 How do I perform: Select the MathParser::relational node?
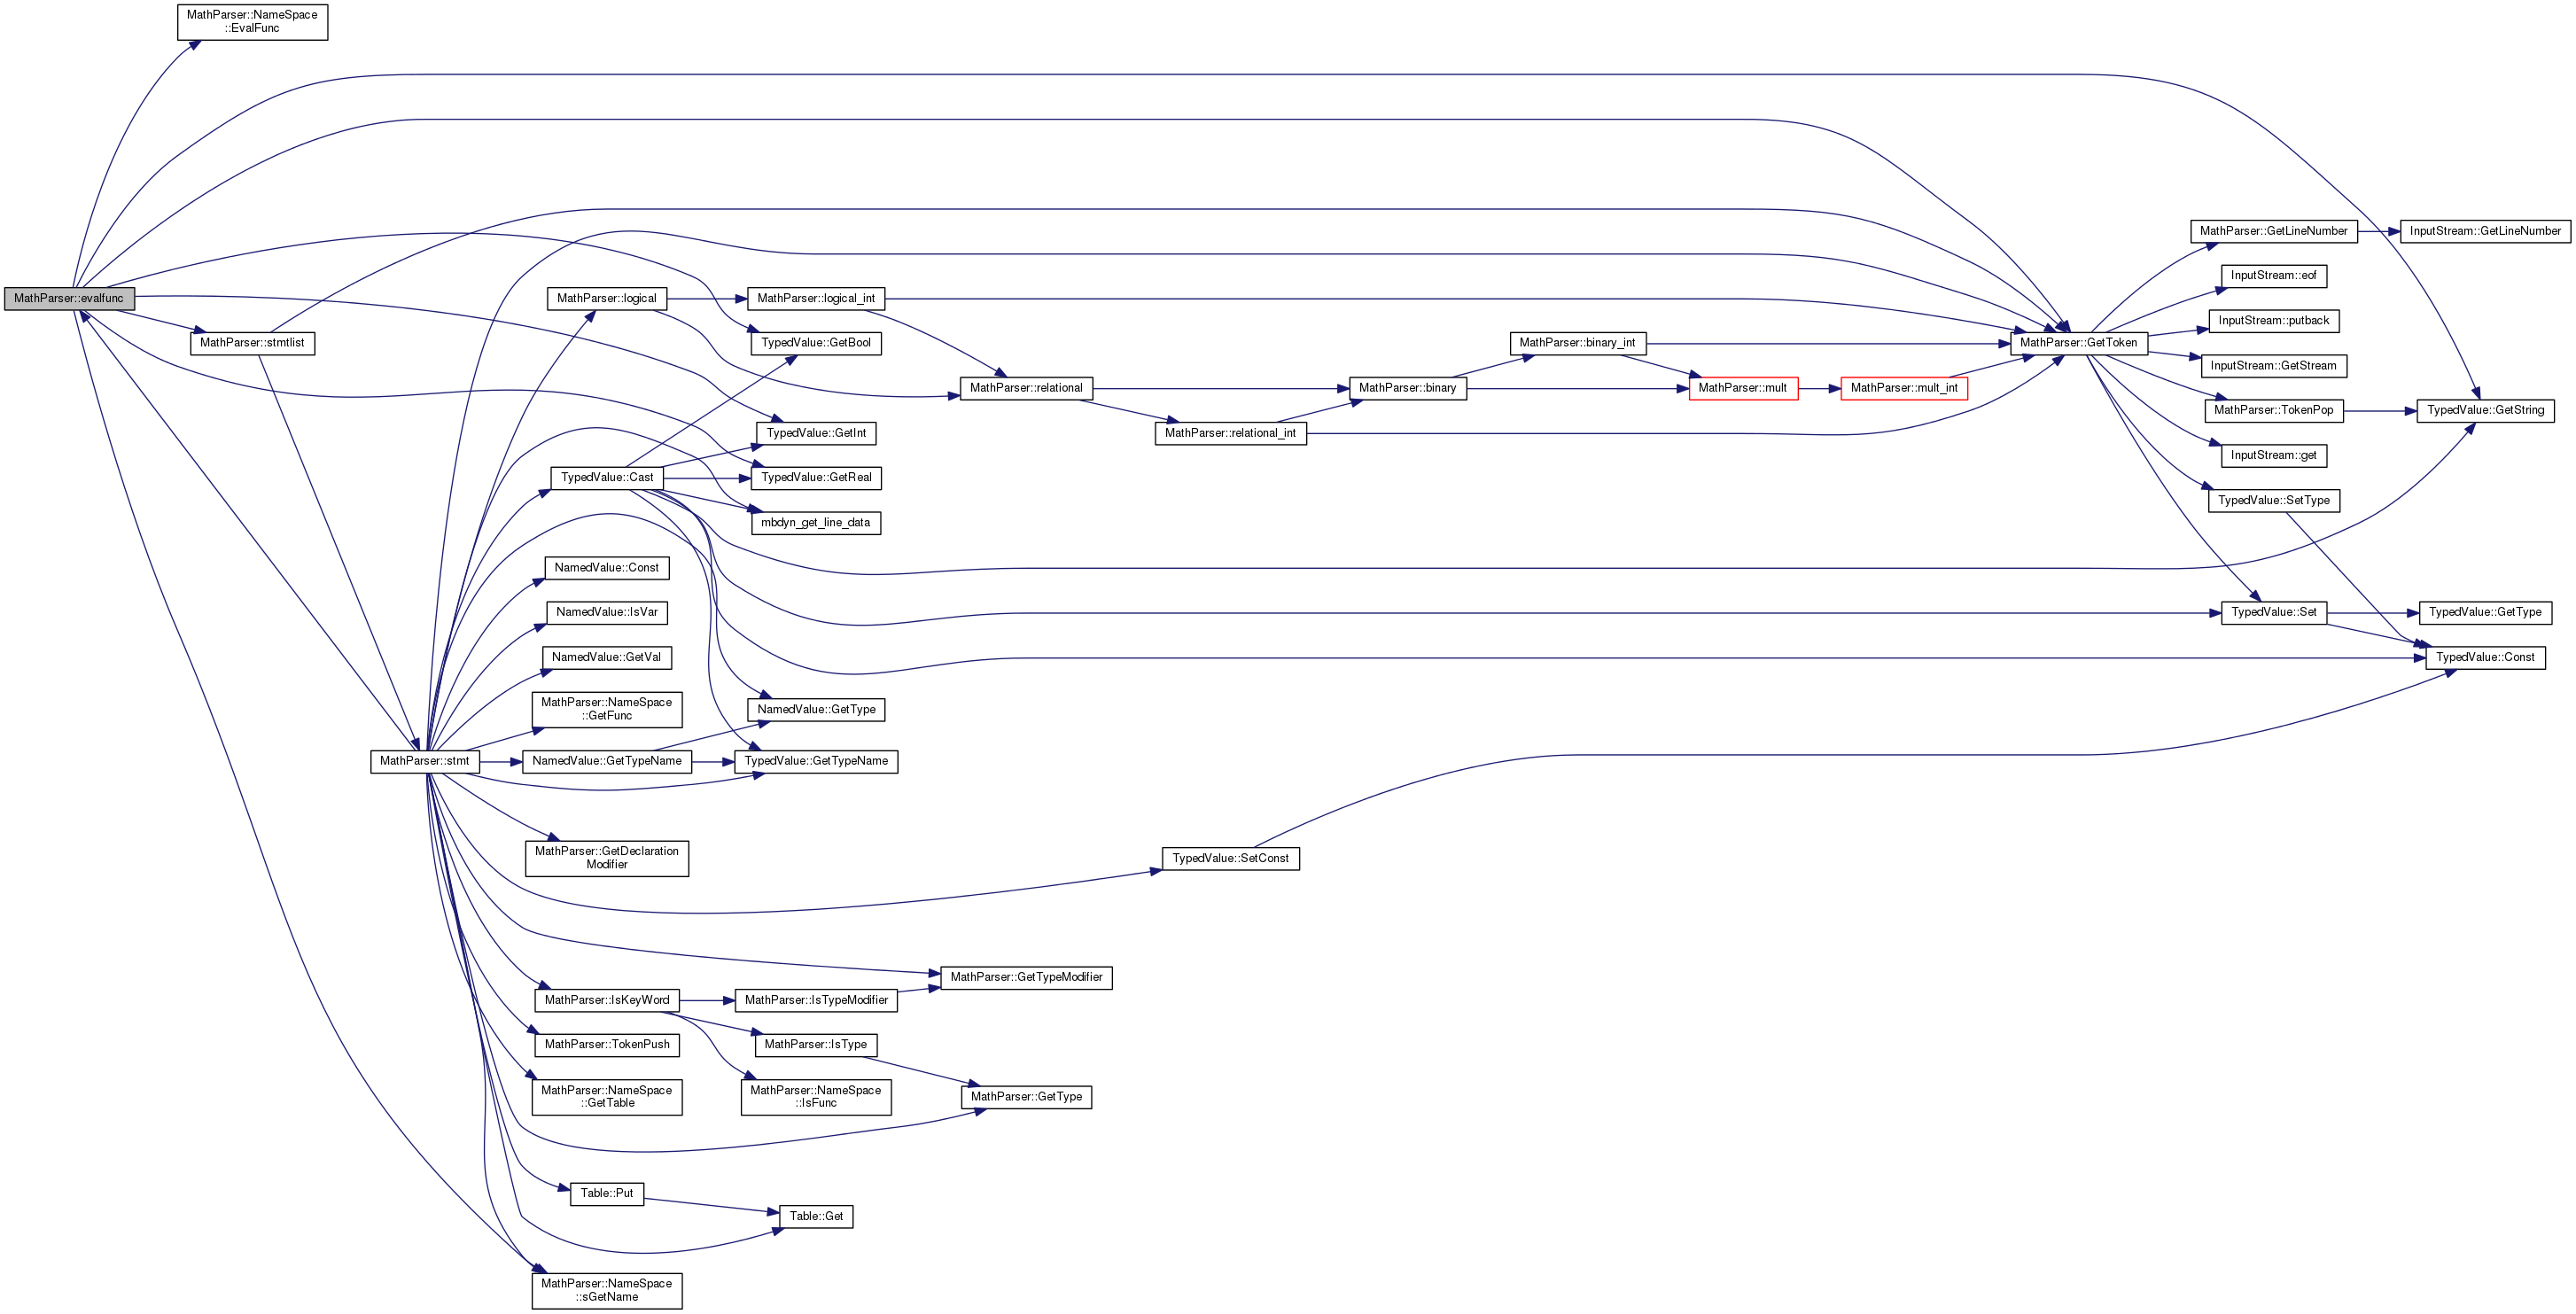pyautogui.click(x=1025, y=388)
